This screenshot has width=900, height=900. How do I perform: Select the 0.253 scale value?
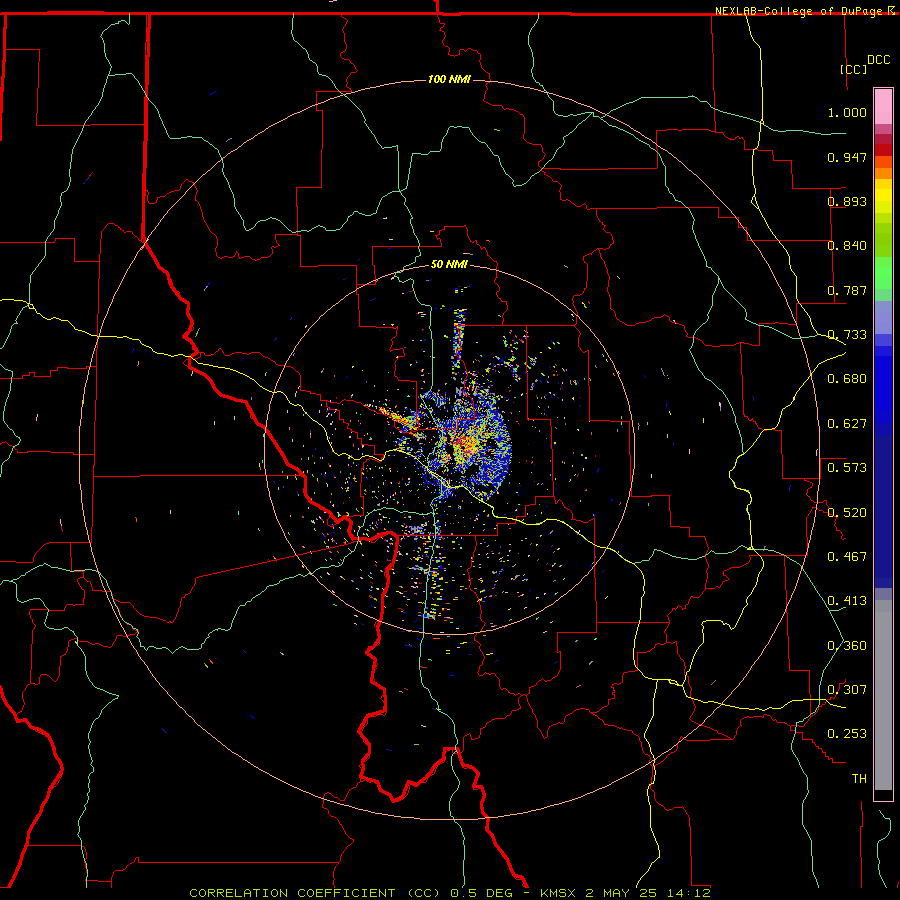pos(847,734)
